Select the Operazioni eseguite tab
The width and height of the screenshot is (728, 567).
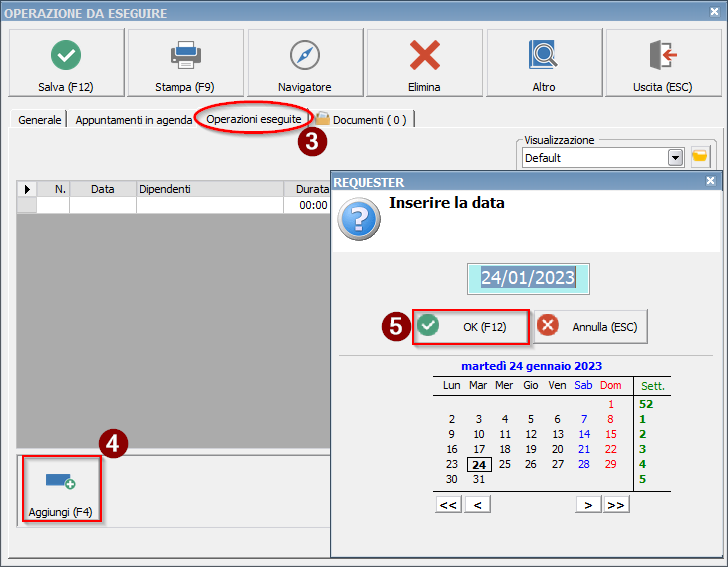(253, 120)
